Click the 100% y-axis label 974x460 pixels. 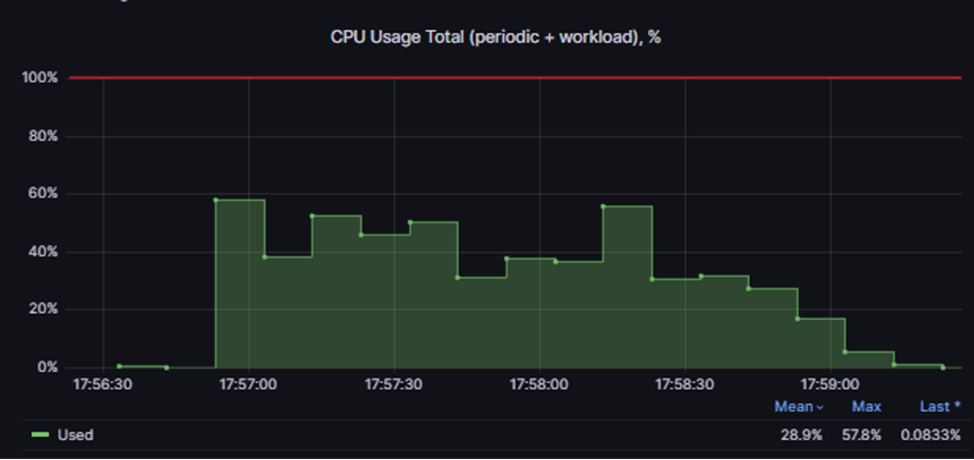[40, 78]
